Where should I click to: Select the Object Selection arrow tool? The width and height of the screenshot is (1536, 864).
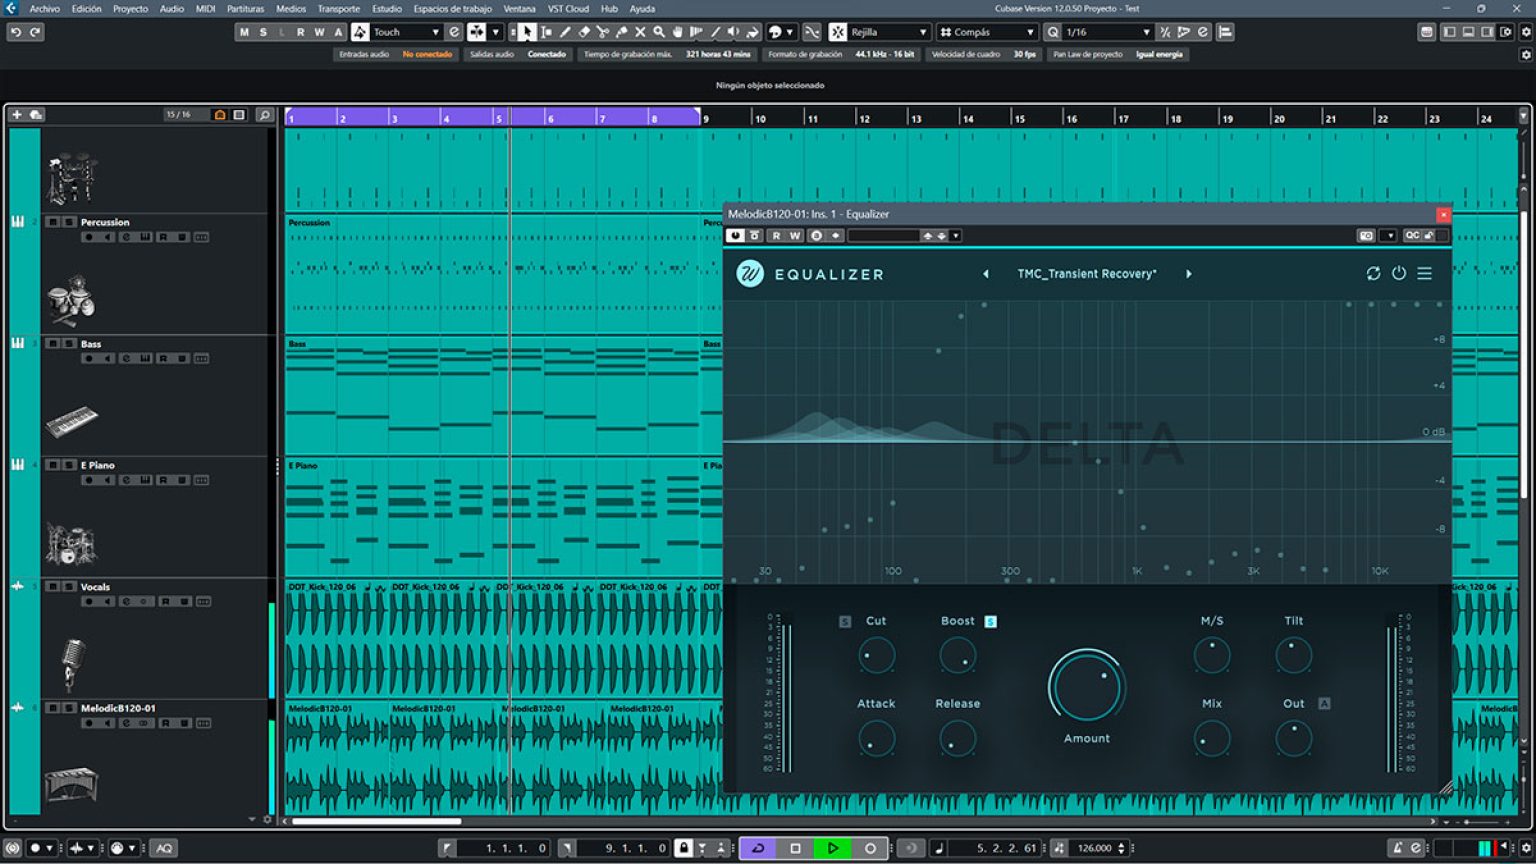click(527, 31)
